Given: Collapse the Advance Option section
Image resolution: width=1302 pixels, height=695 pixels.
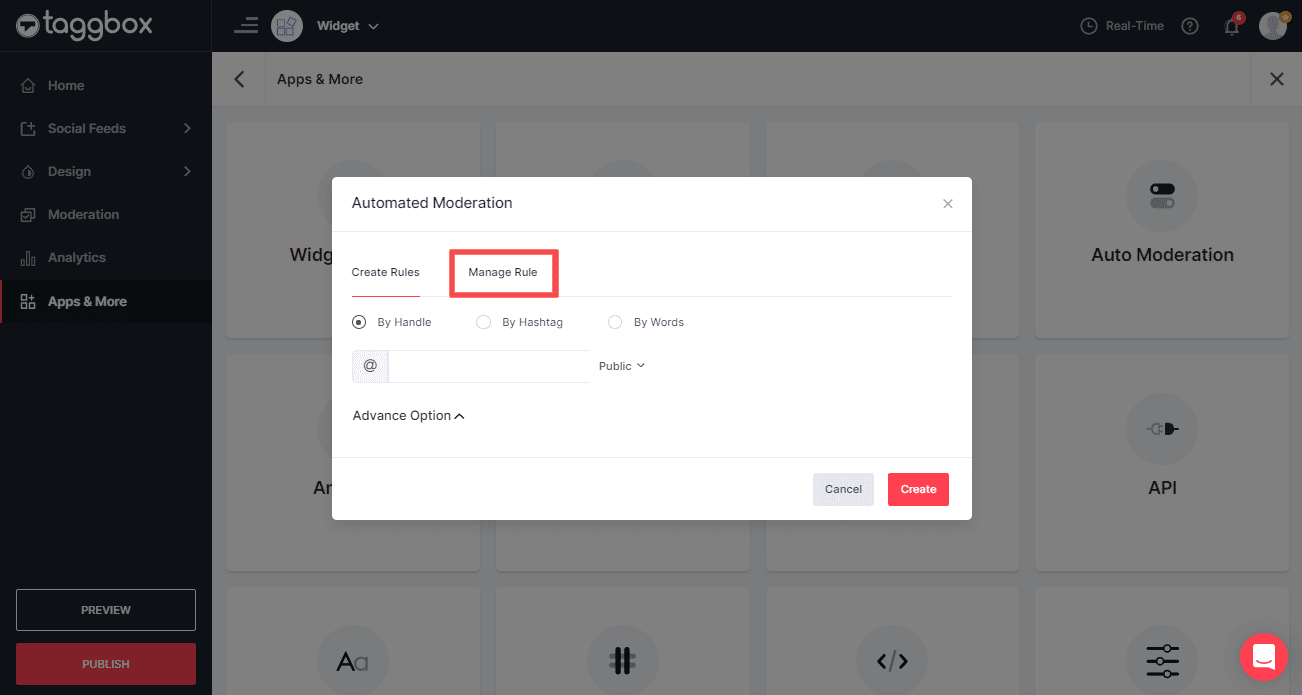Looking at the screenshot, I should coord(408,416).
